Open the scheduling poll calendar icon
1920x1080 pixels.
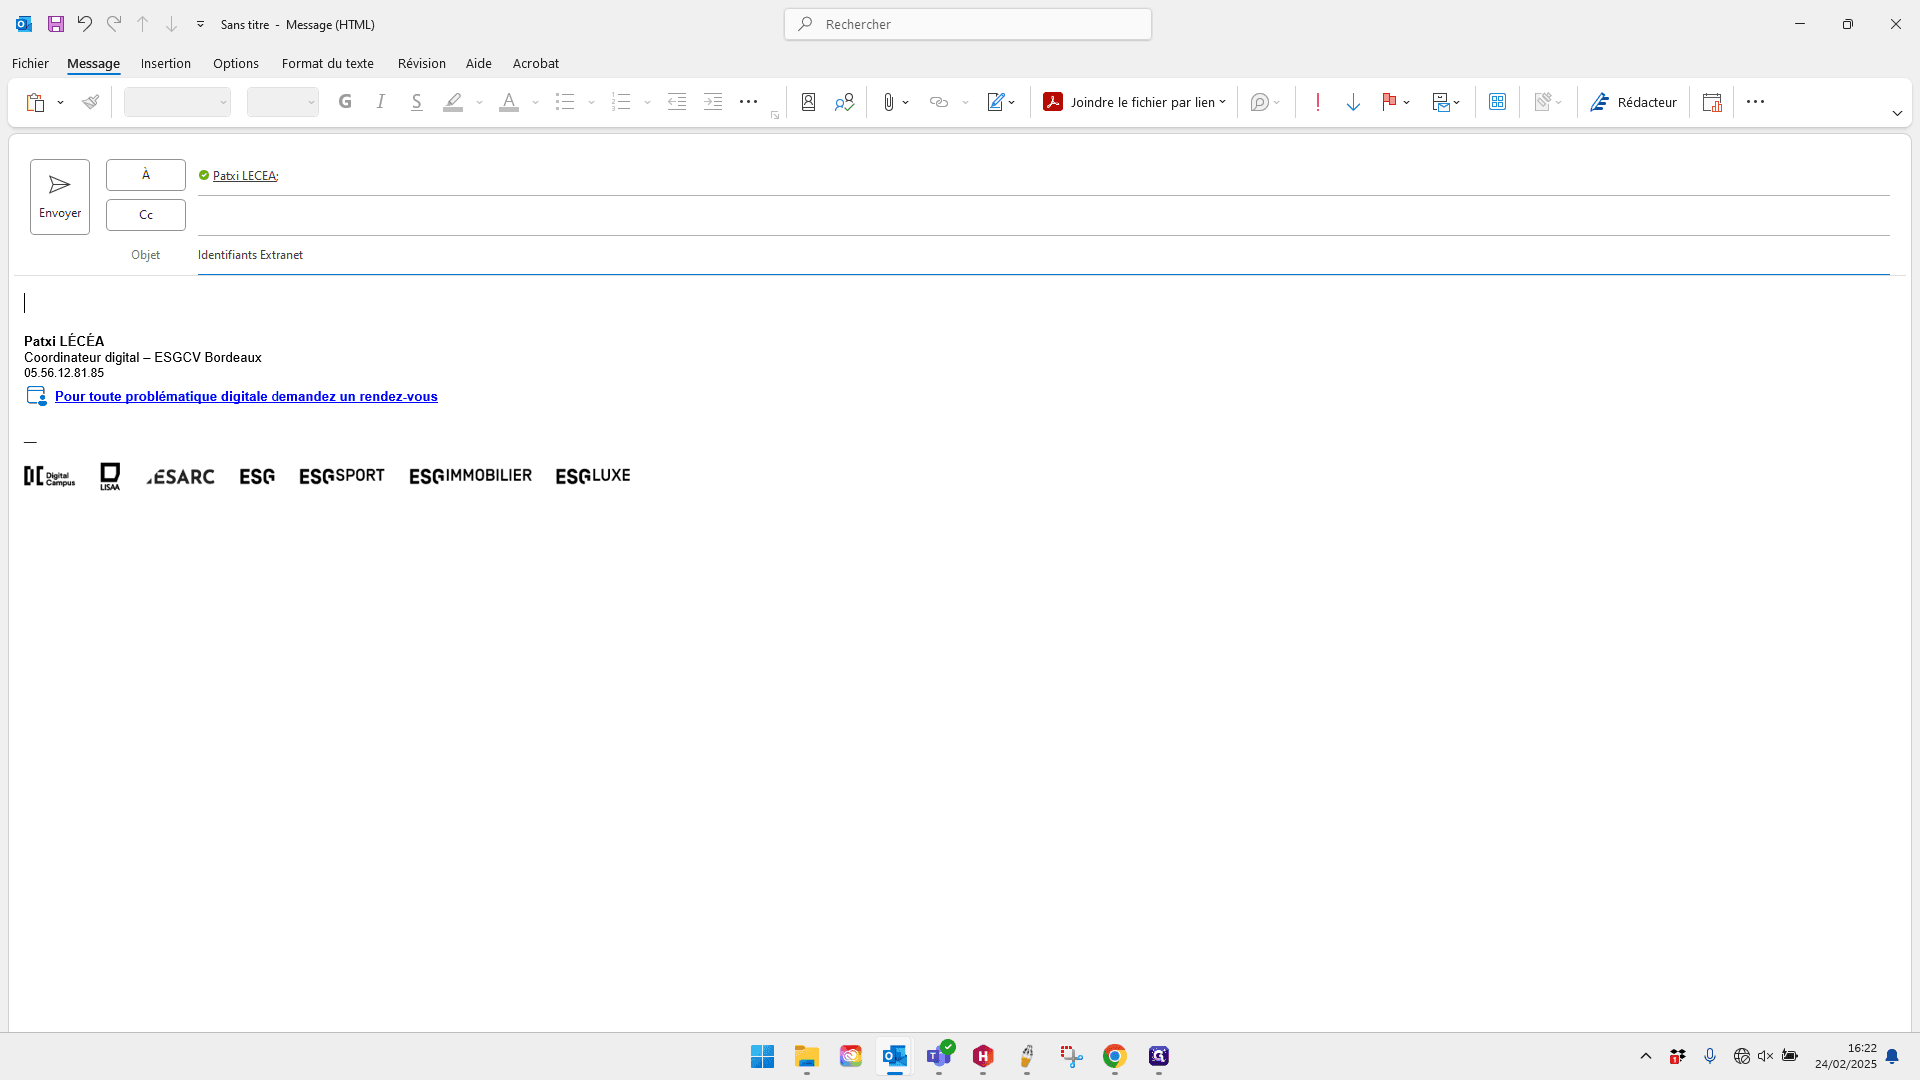point(1712,102)
